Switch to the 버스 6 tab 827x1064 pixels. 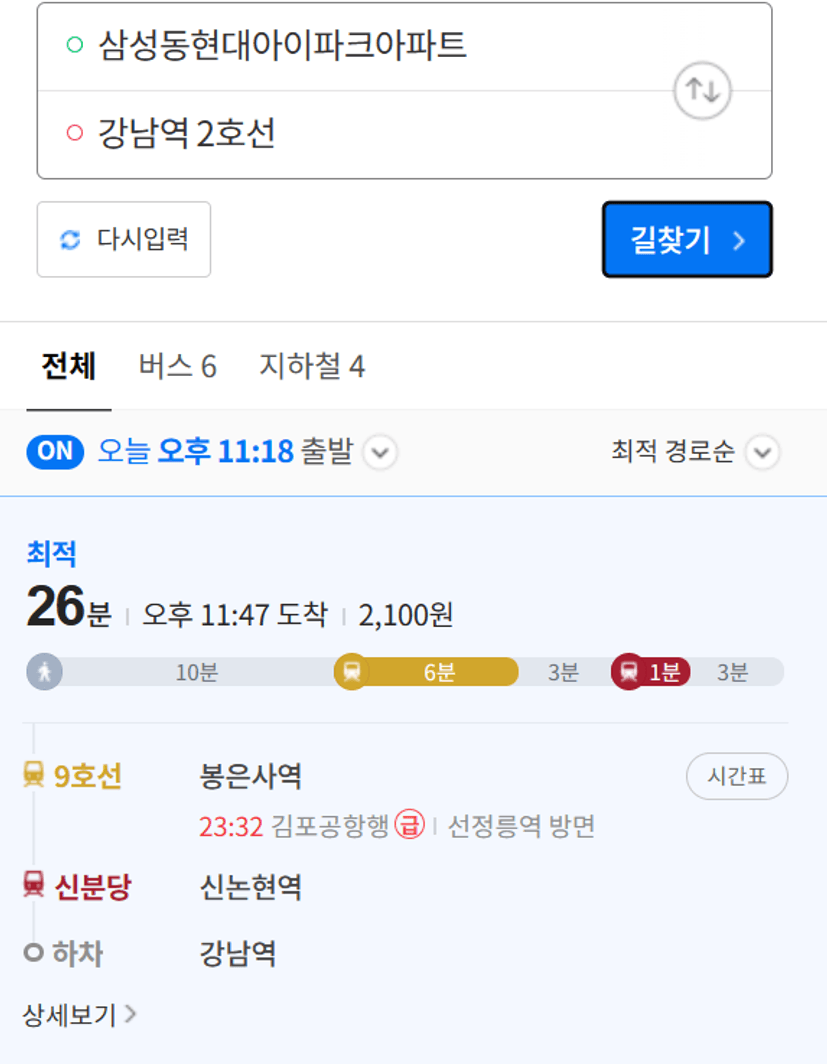coord(178,366)
